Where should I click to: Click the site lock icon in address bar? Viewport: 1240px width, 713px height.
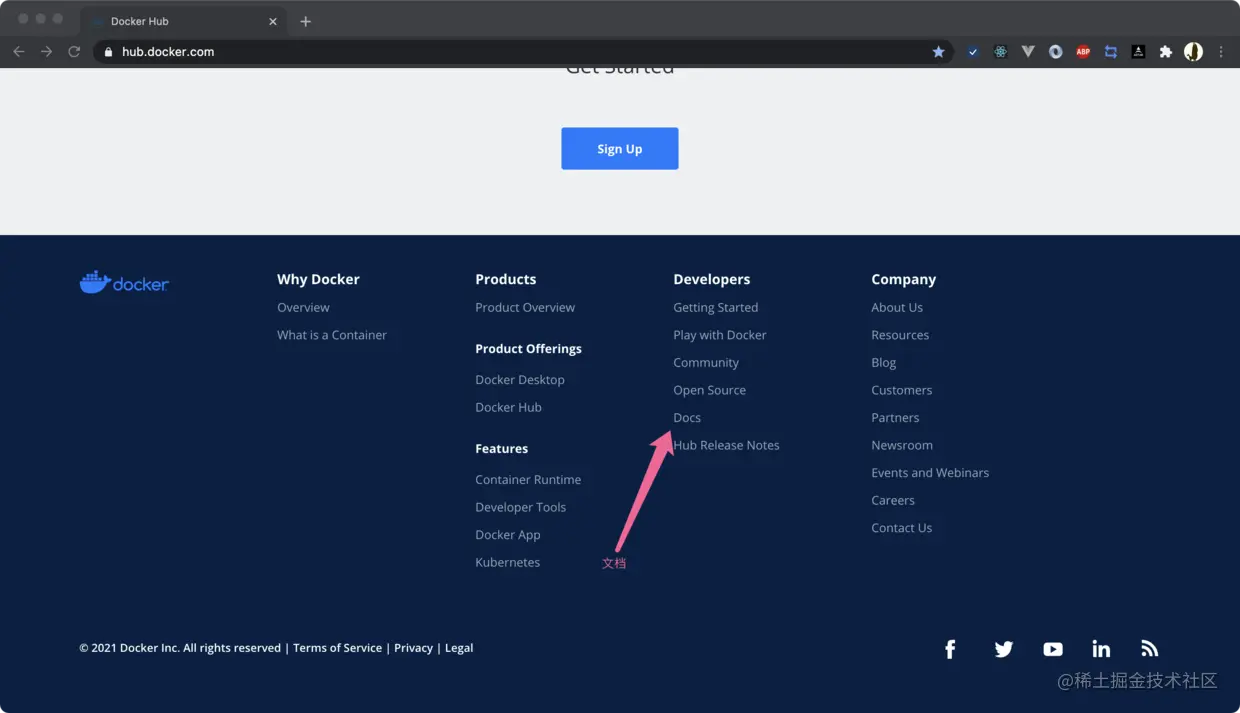(109, 52)
